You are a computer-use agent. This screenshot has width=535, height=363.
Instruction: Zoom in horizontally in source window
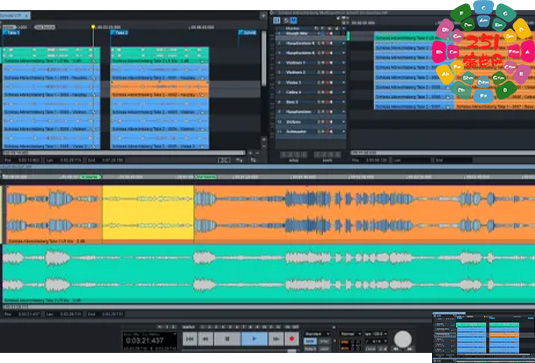click(x=250, y=153)
